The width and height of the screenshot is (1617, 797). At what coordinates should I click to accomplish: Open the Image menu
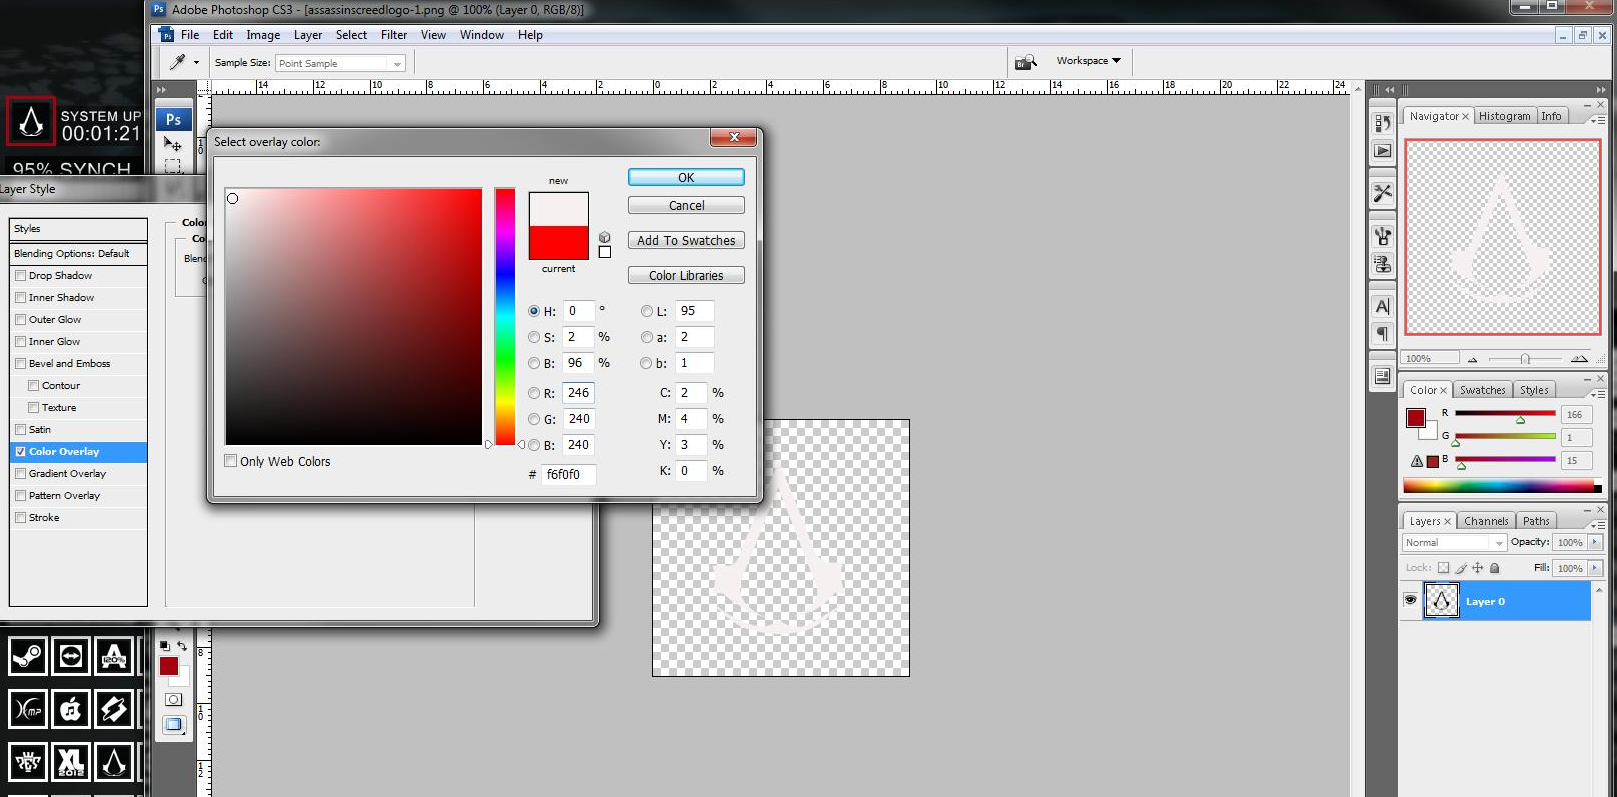(x=263, y=35)
